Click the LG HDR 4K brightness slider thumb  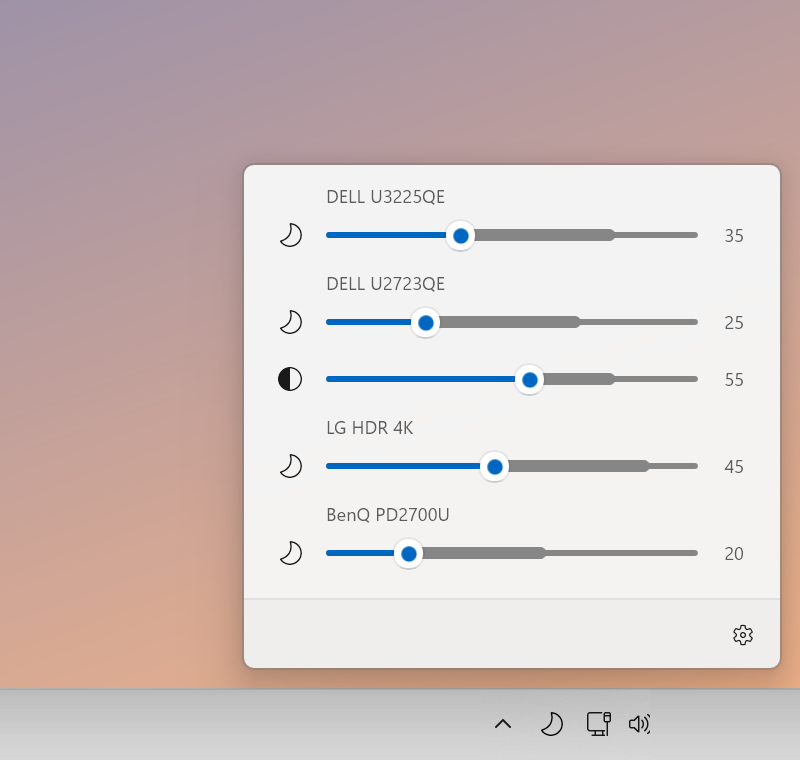click(x=494, y=466)
